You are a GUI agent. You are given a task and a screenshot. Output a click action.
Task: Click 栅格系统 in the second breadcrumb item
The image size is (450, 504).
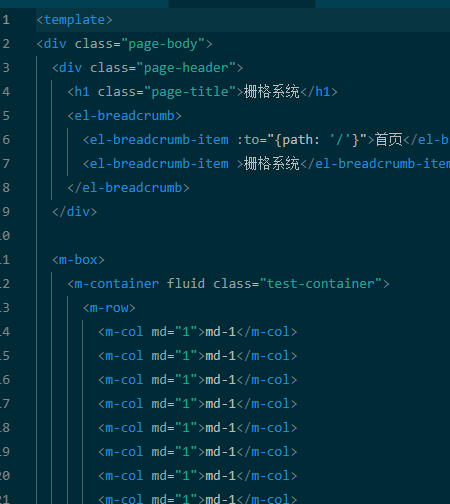pos(272,164)
